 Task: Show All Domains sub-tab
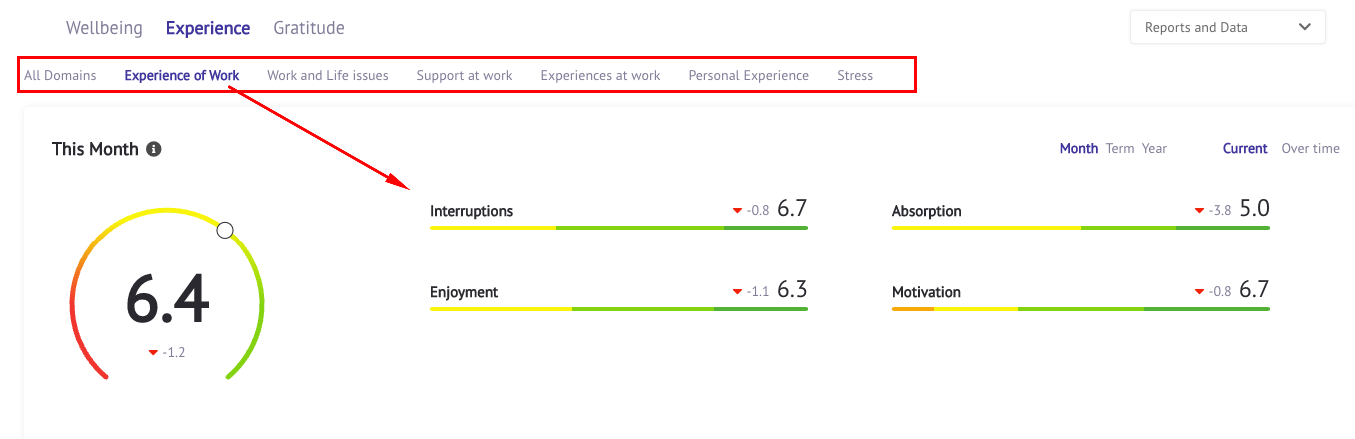pos(60,75)
